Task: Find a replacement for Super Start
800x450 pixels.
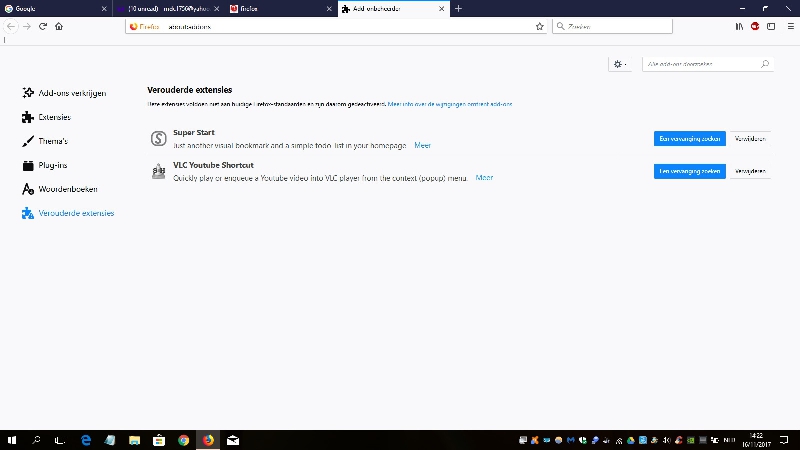Action: point(689,139)
